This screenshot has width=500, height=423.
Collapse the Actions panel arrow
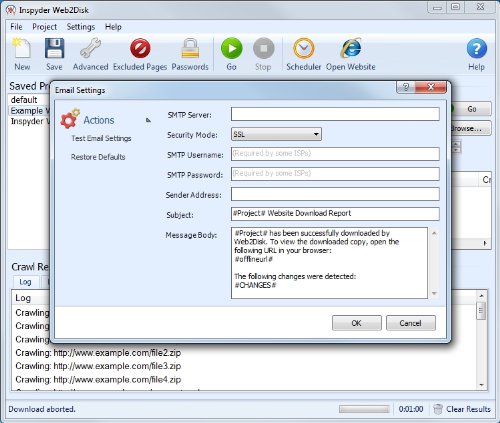pyautogui.click(x=148, y=120)
